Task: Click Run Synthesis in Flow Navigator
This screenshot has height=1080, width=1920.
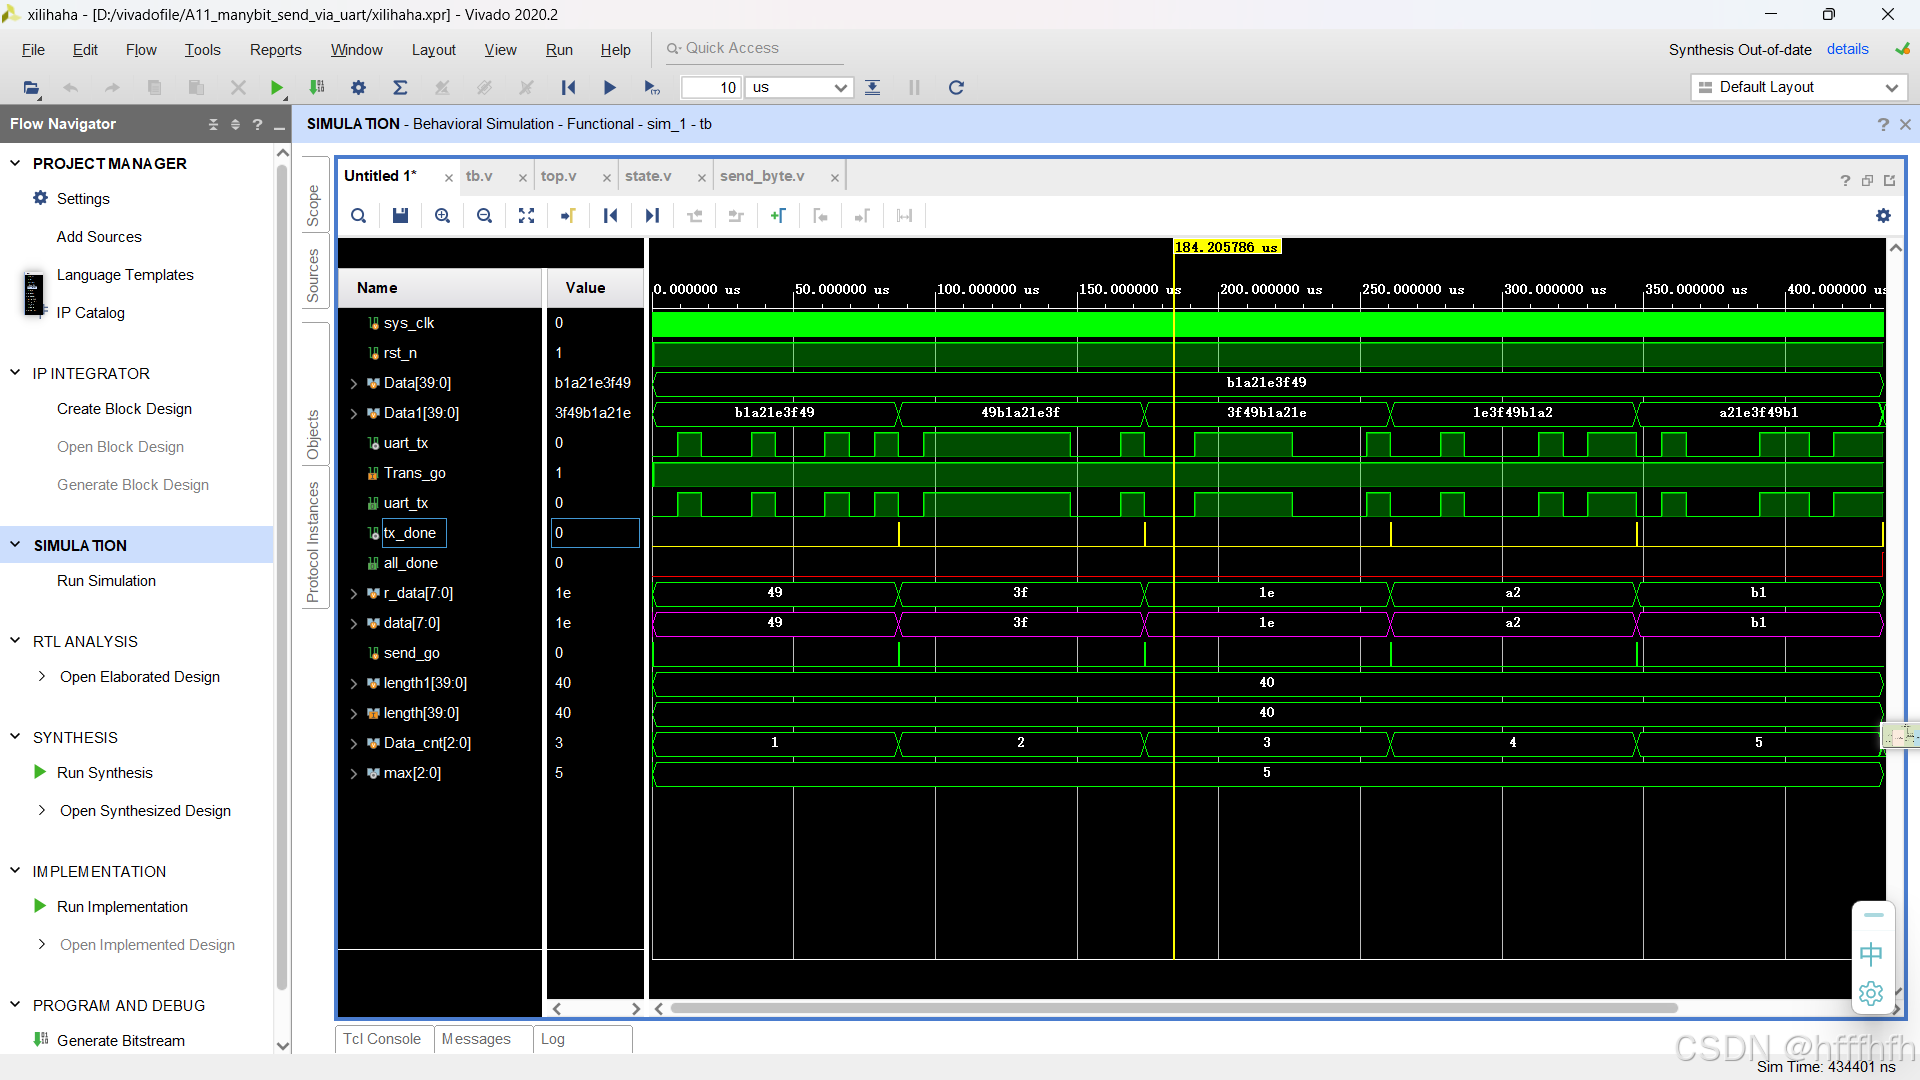Action: pos(104,772)
